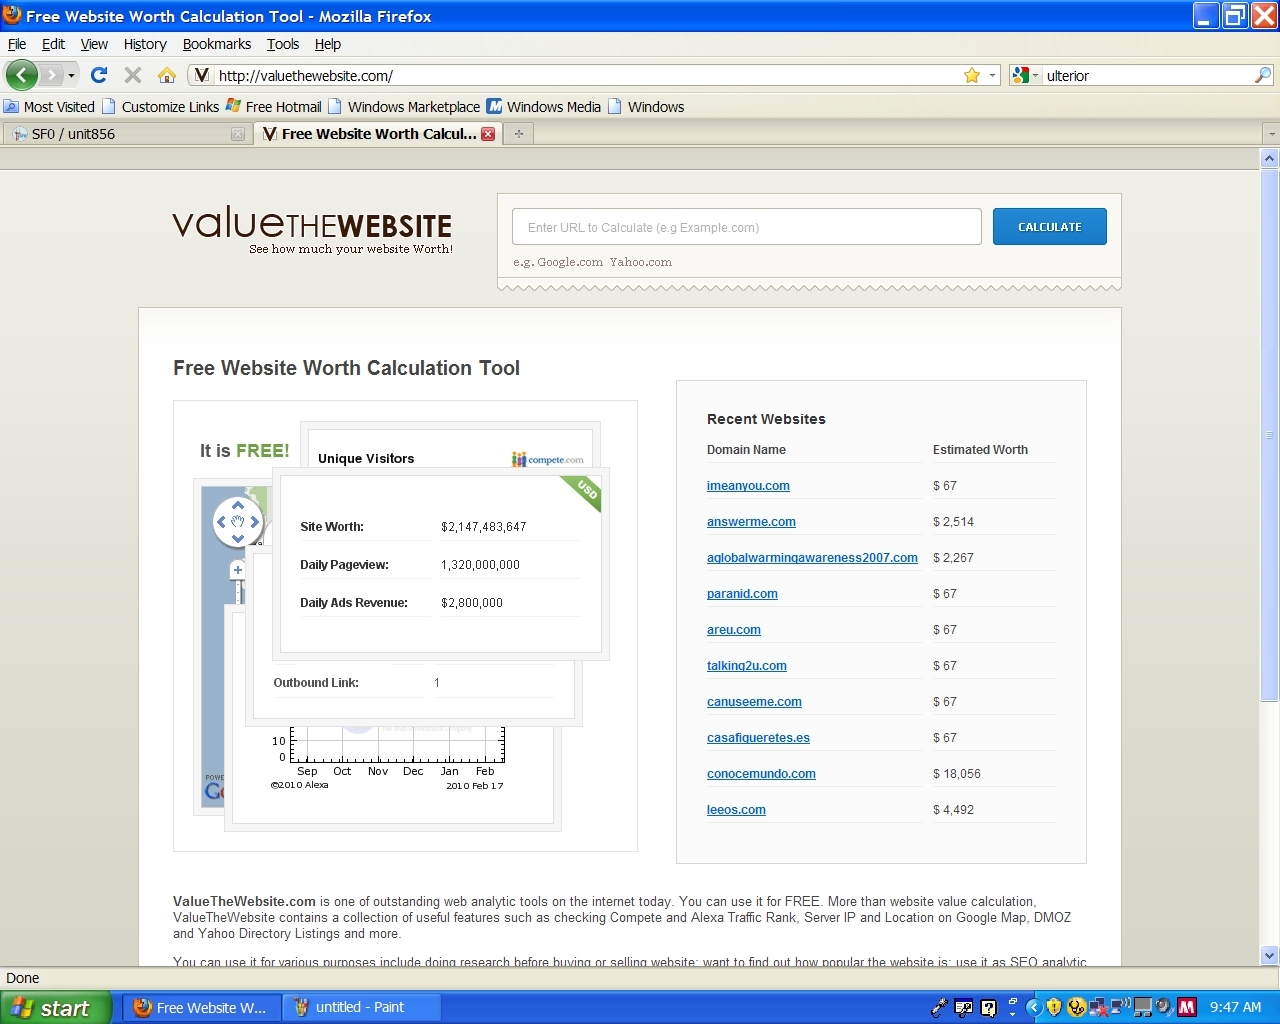Click the stop loading X icon

coord(132,75)
